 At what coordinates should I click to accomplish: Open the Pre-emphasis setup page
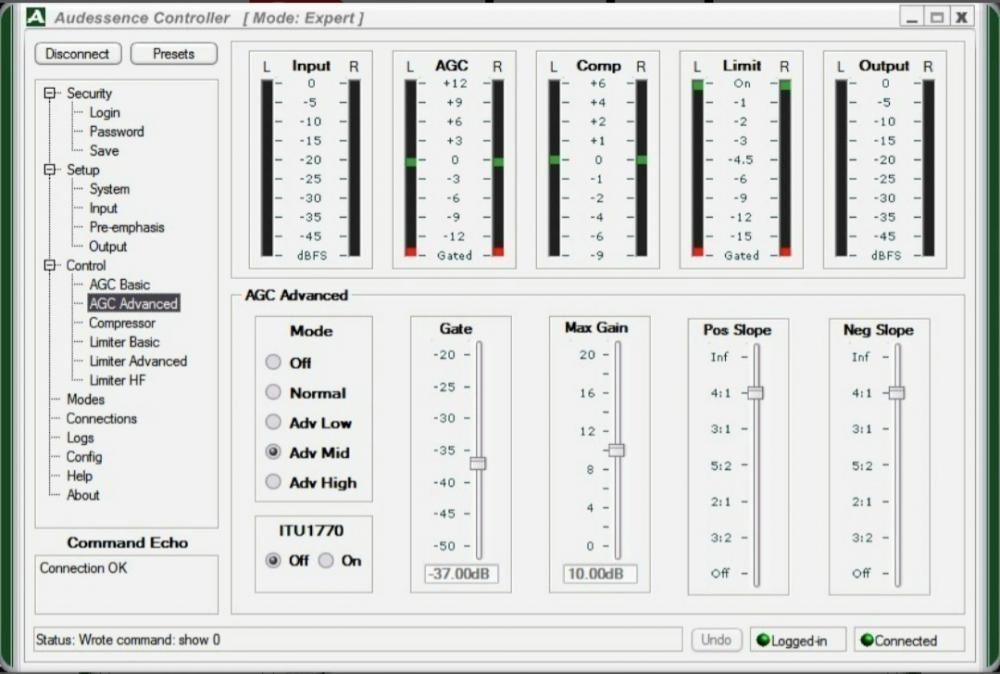[x=127, y=227]
